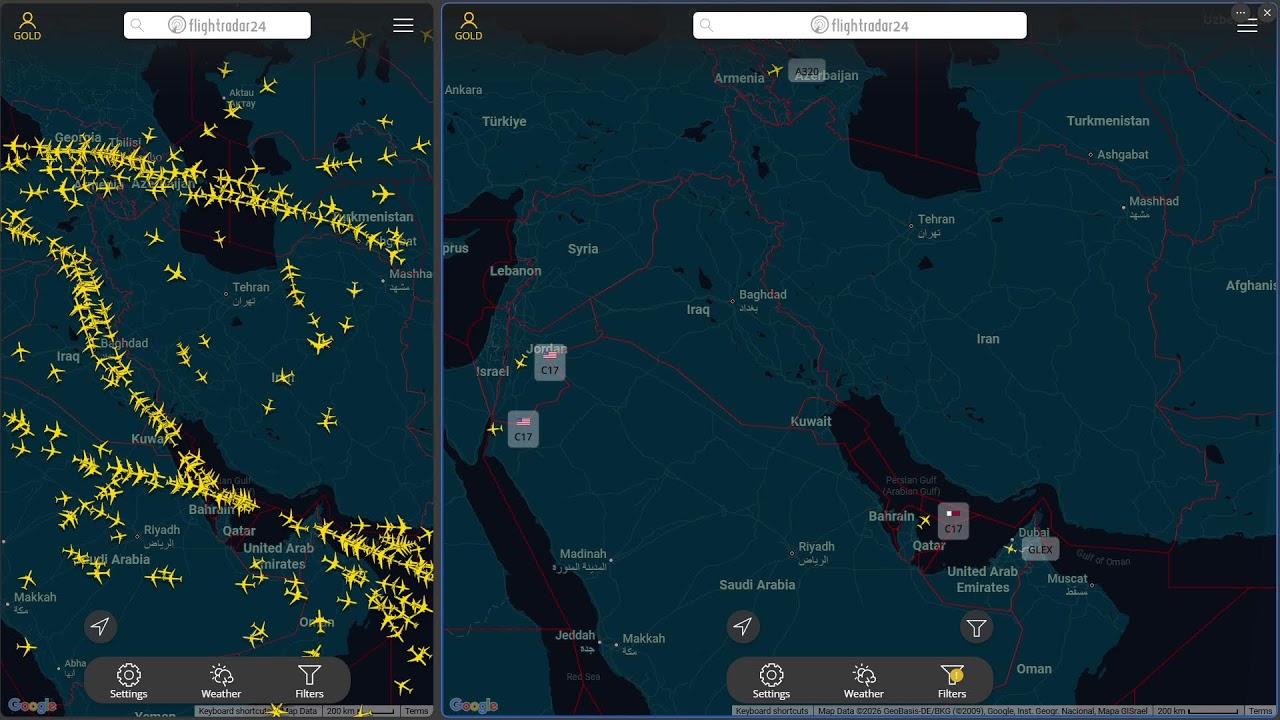Click Tehran label in left map

251,287
